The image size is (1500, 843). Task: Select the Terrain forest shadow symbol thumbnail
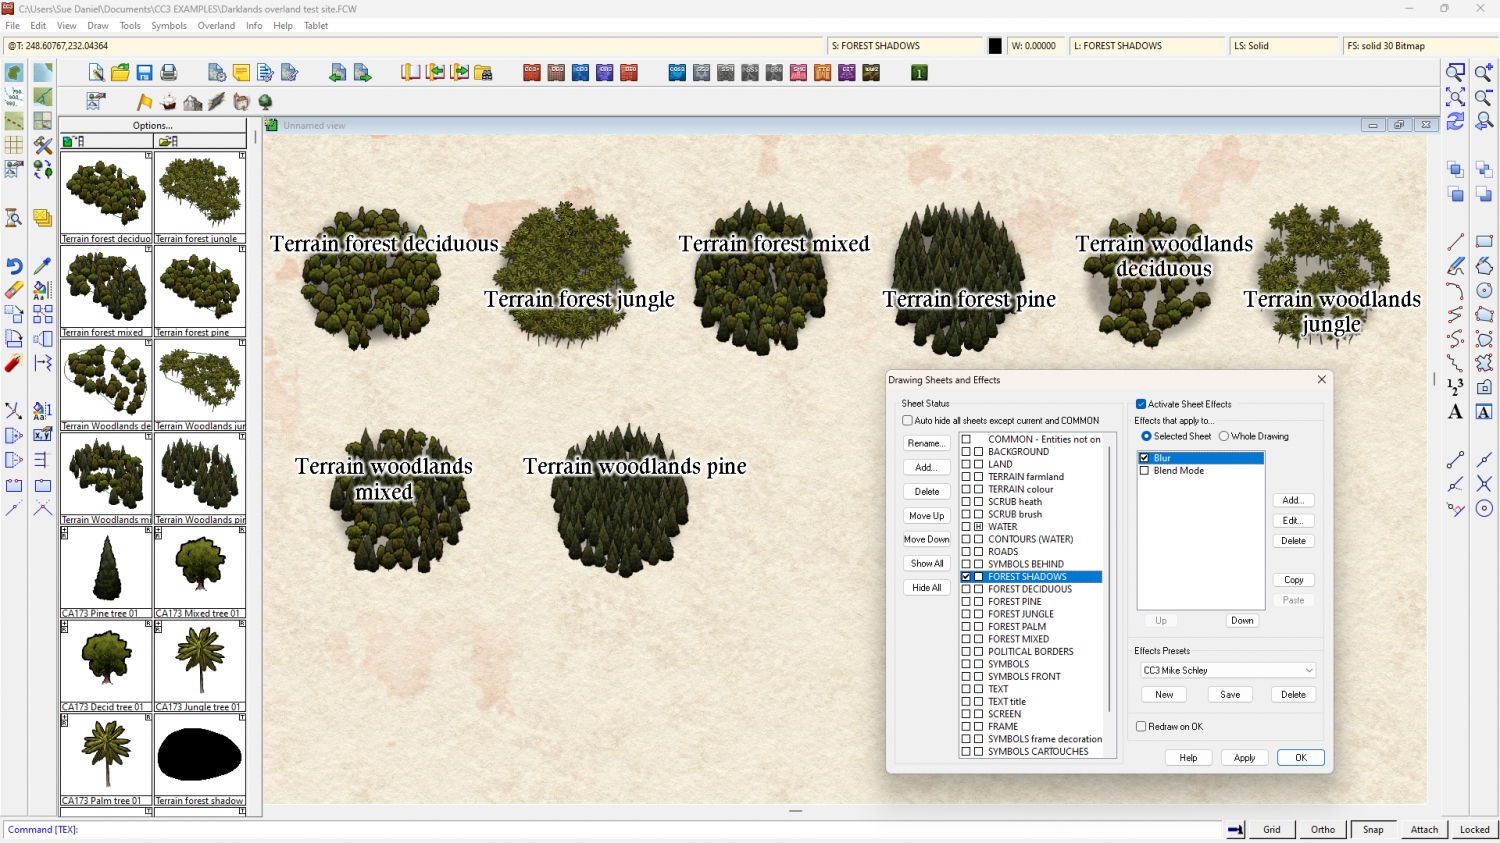[200, 760]
